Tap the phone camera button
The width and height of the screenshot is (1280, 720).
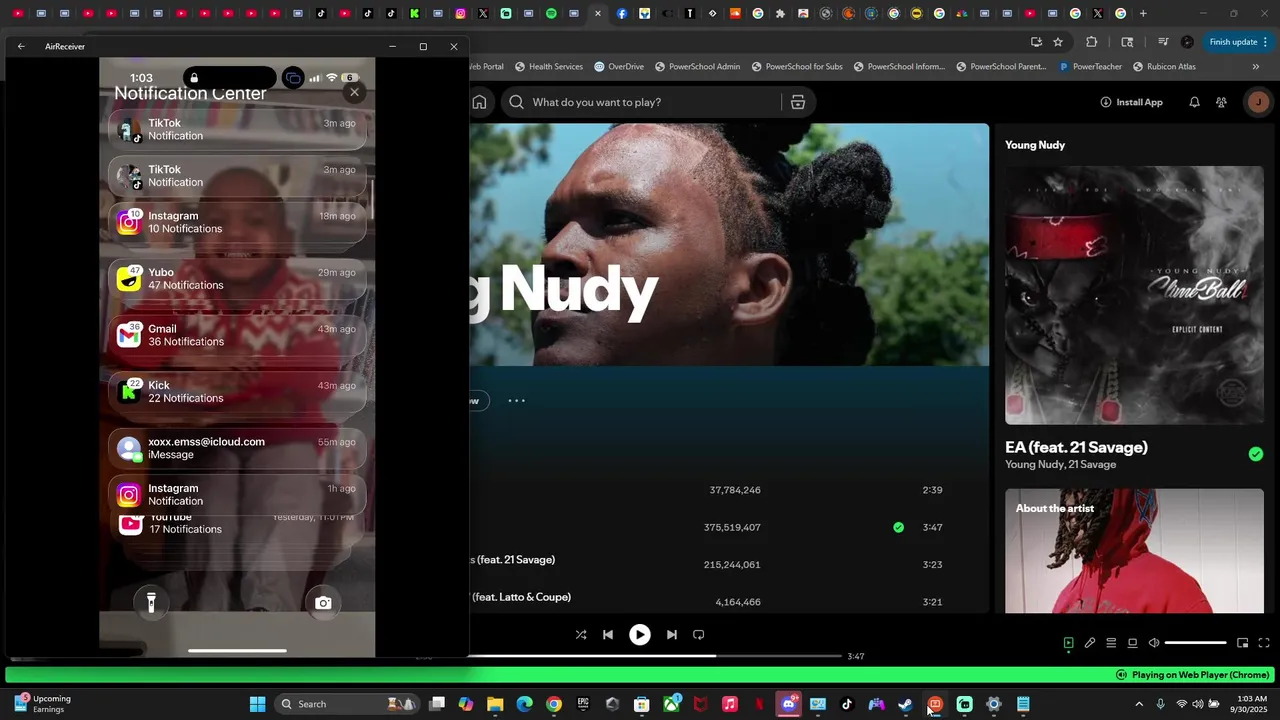(x=323, y=603)
